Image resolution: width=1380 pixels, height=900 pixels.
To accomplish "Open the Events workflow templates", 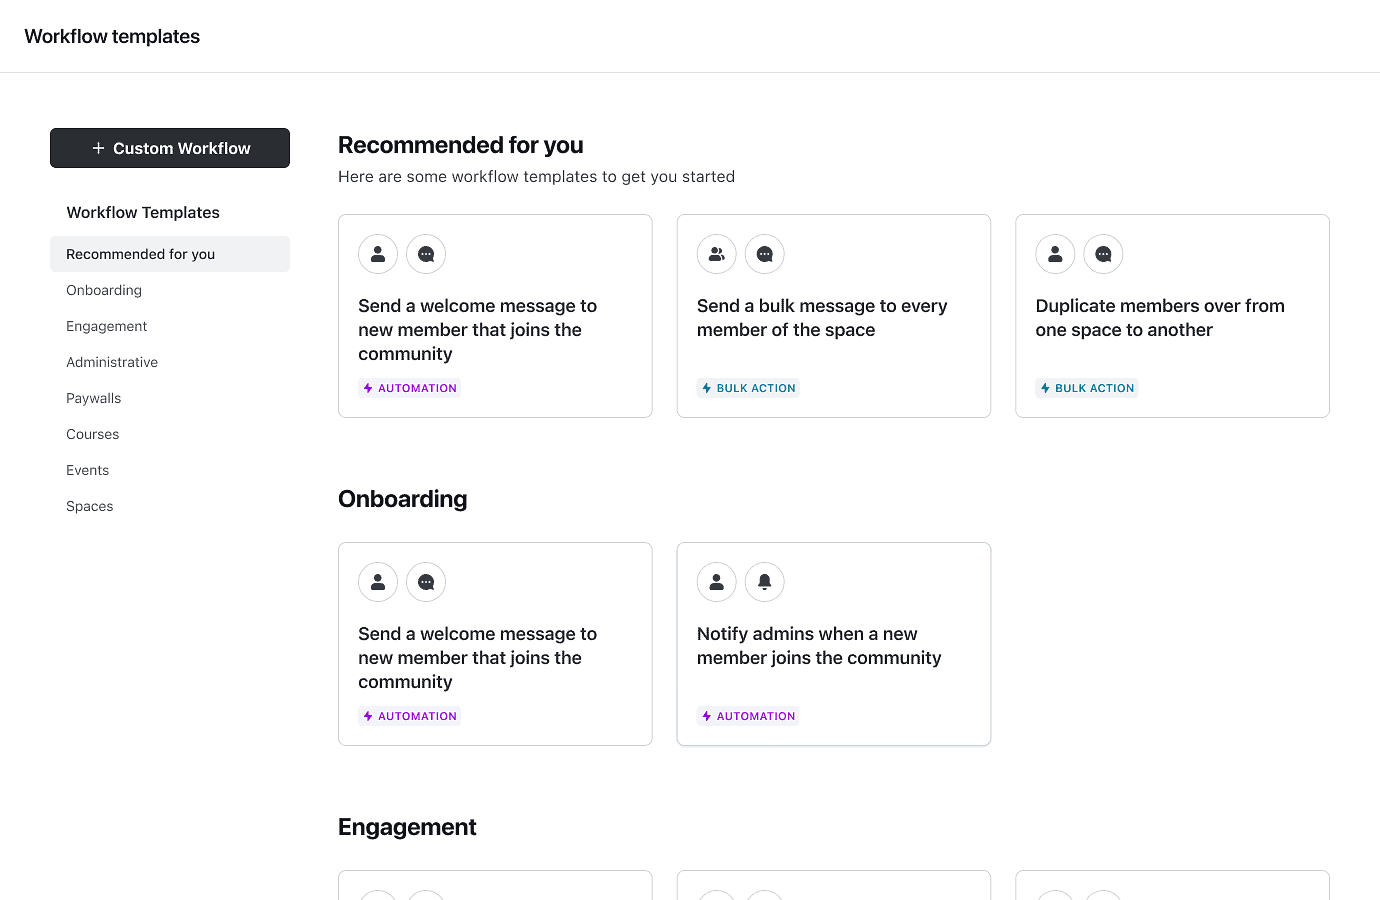I will pos(87,470).
